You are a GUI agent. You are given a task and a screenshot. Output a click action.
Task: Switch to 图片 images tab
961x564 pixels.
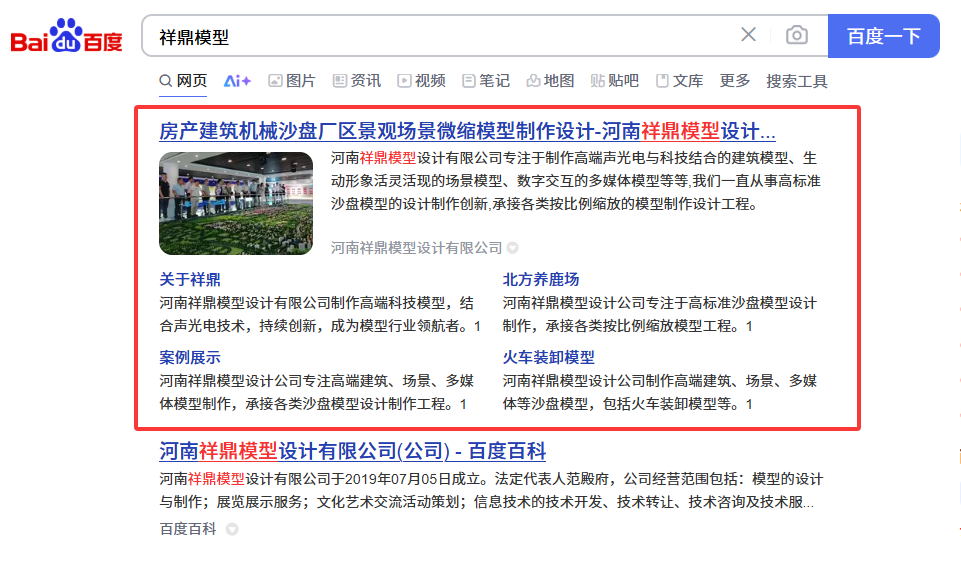click(x=291, y=81)
